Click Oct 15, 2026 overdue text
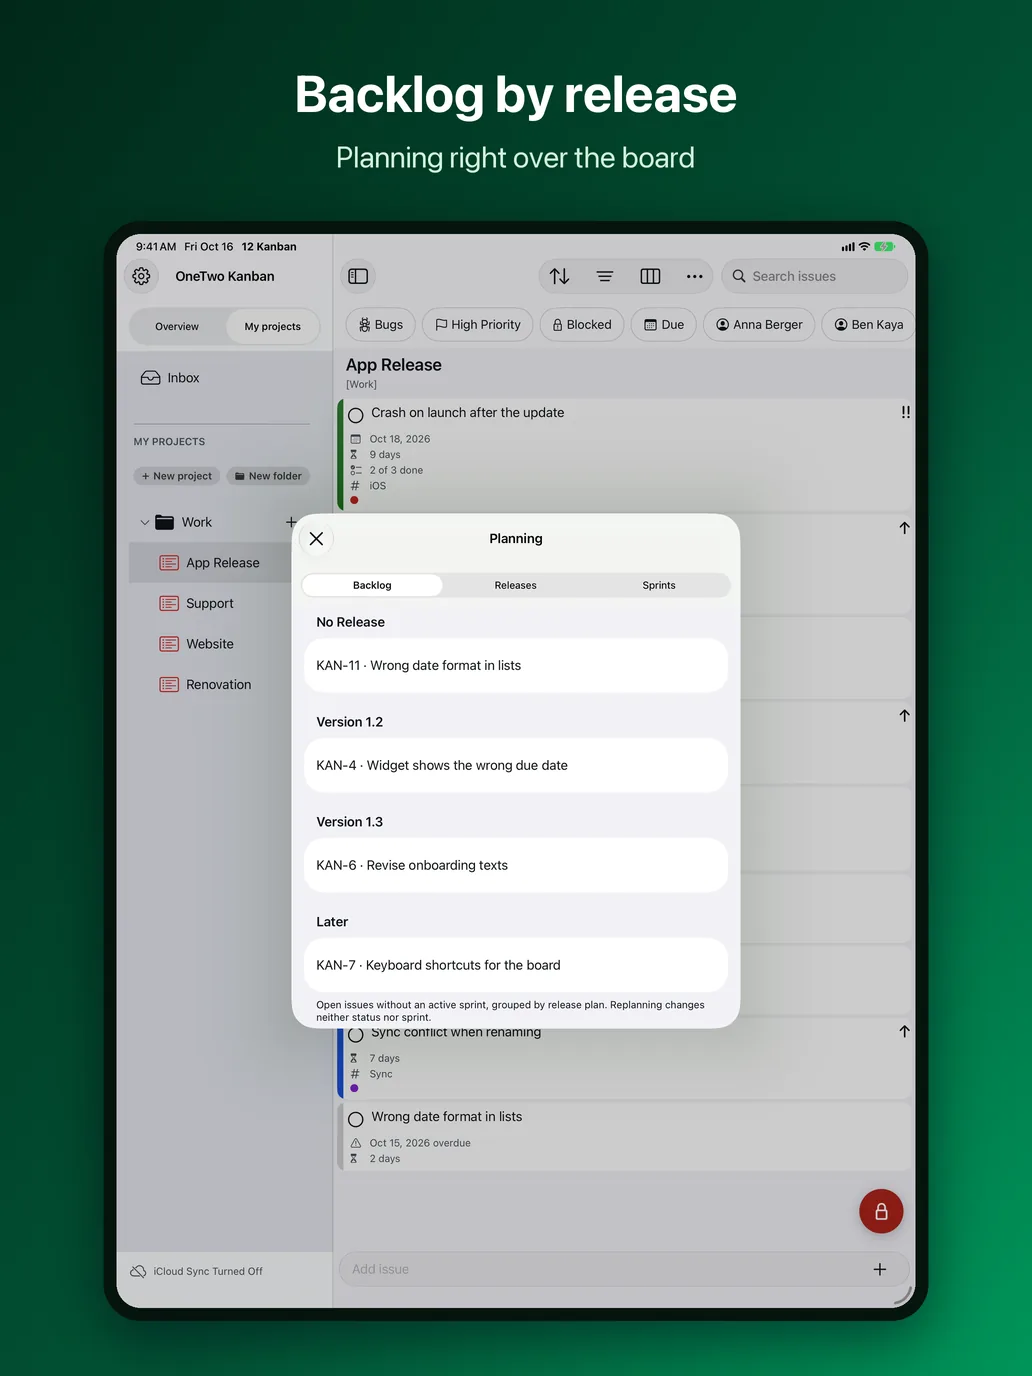Image resolution: width=1032 pixels, height=1376 pixels. [420, 1143]
